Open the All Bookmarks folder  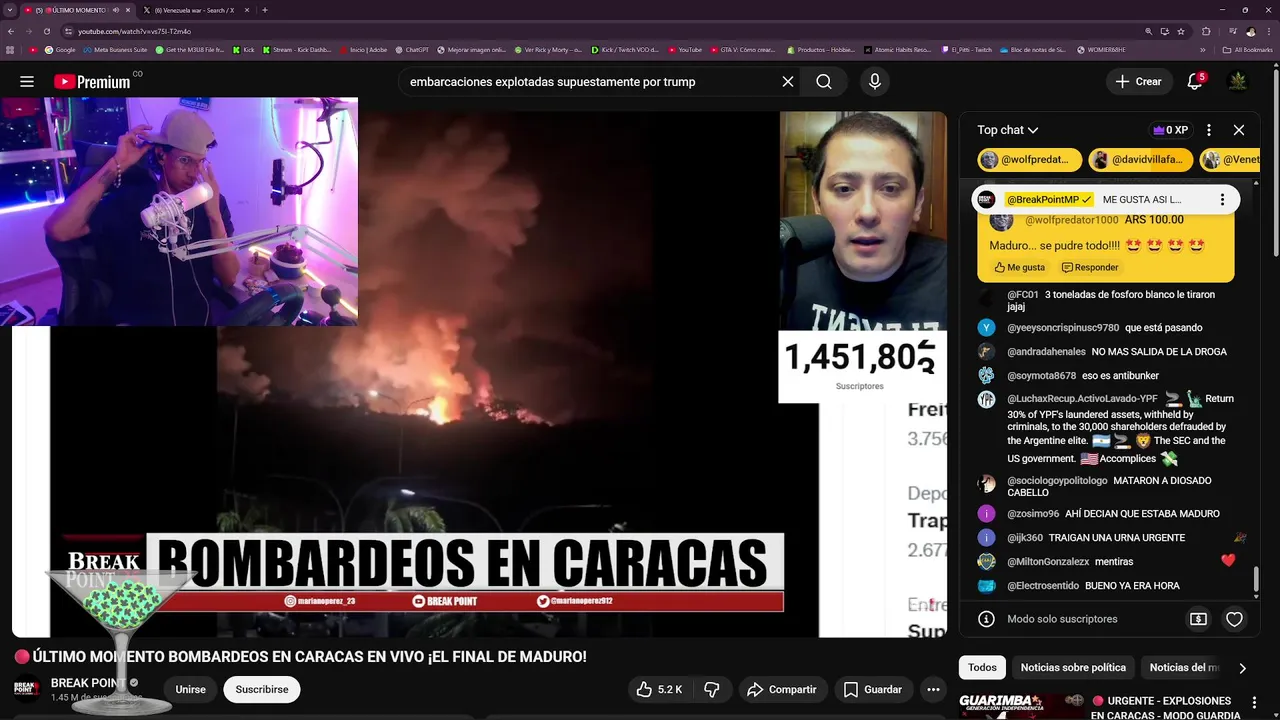point(1248,49)
